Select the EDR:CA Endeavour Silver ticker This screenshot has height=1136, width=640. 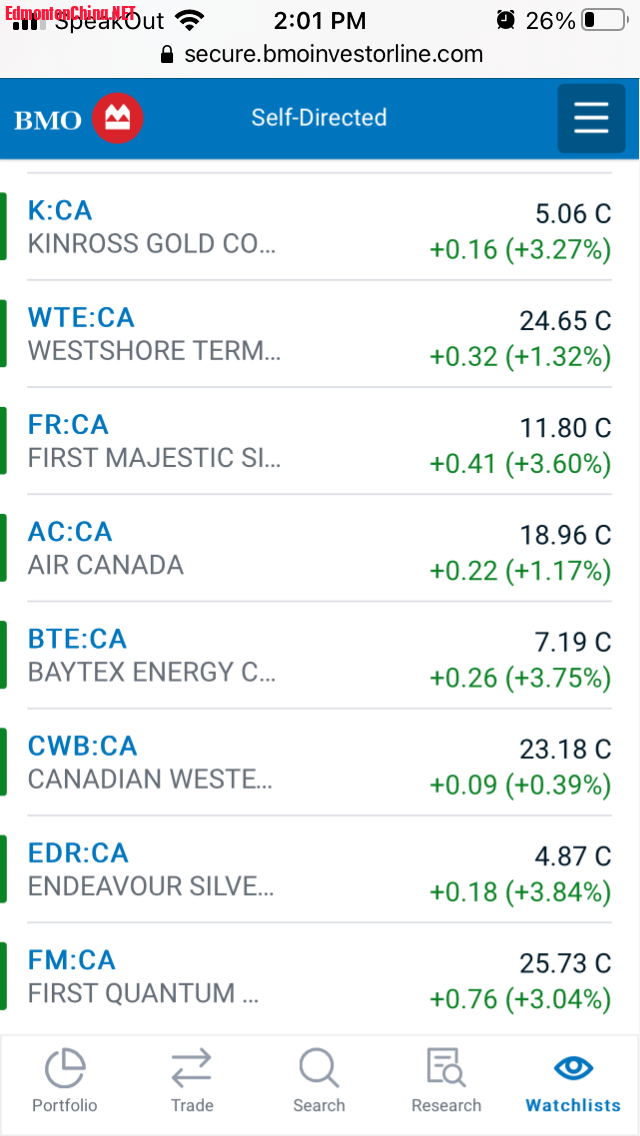coord(78,853)
